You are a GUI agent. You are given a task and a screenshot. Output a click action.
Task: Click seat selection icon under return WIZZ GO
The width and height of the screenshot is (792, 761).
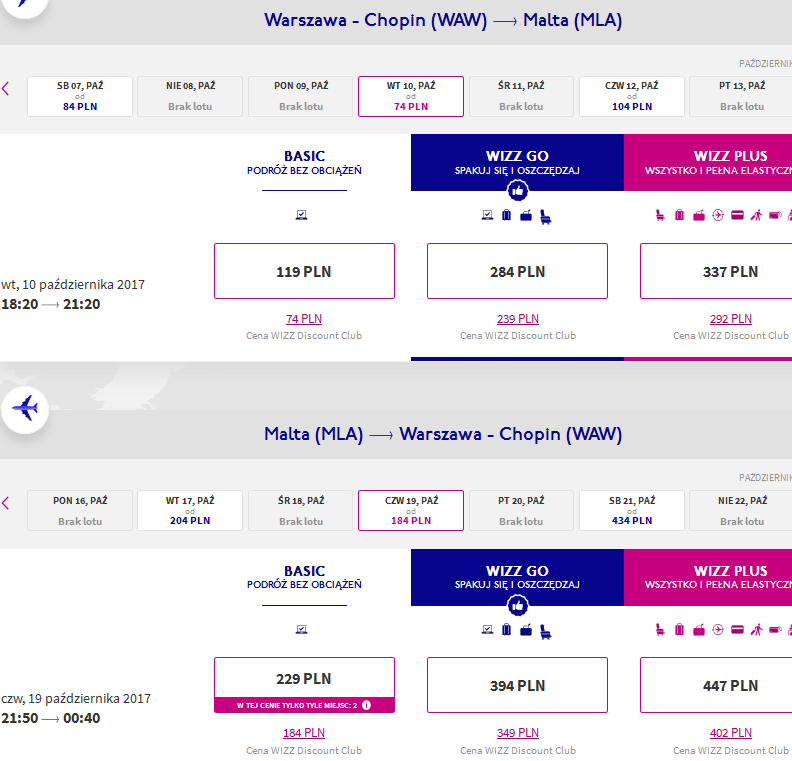[x=546, y=632]
